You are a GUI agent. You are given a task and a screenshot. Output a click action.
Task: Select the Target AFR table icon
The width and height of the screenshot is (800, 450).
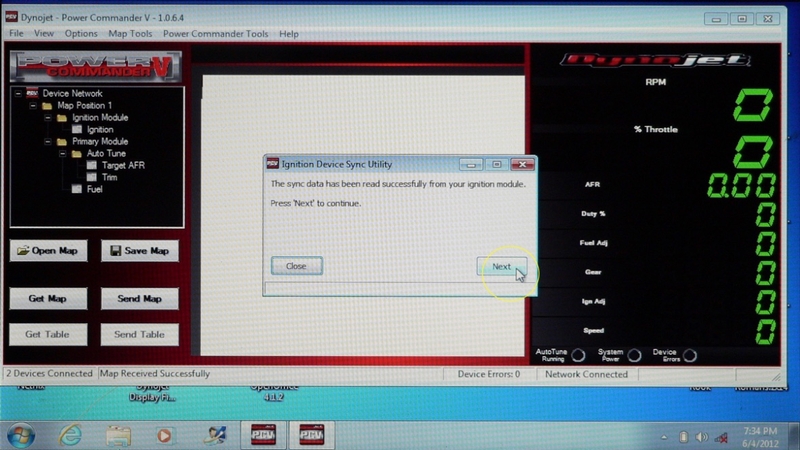coord(92,165)
